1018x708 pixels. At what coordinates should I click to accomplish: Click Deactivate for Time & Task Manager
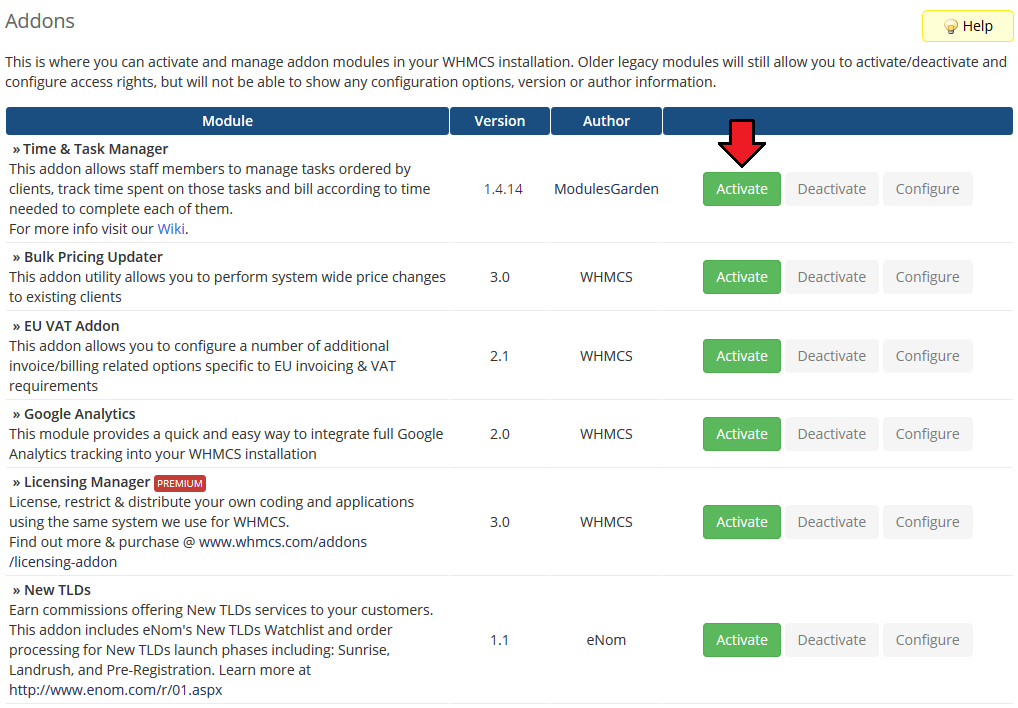coord(832,189)
